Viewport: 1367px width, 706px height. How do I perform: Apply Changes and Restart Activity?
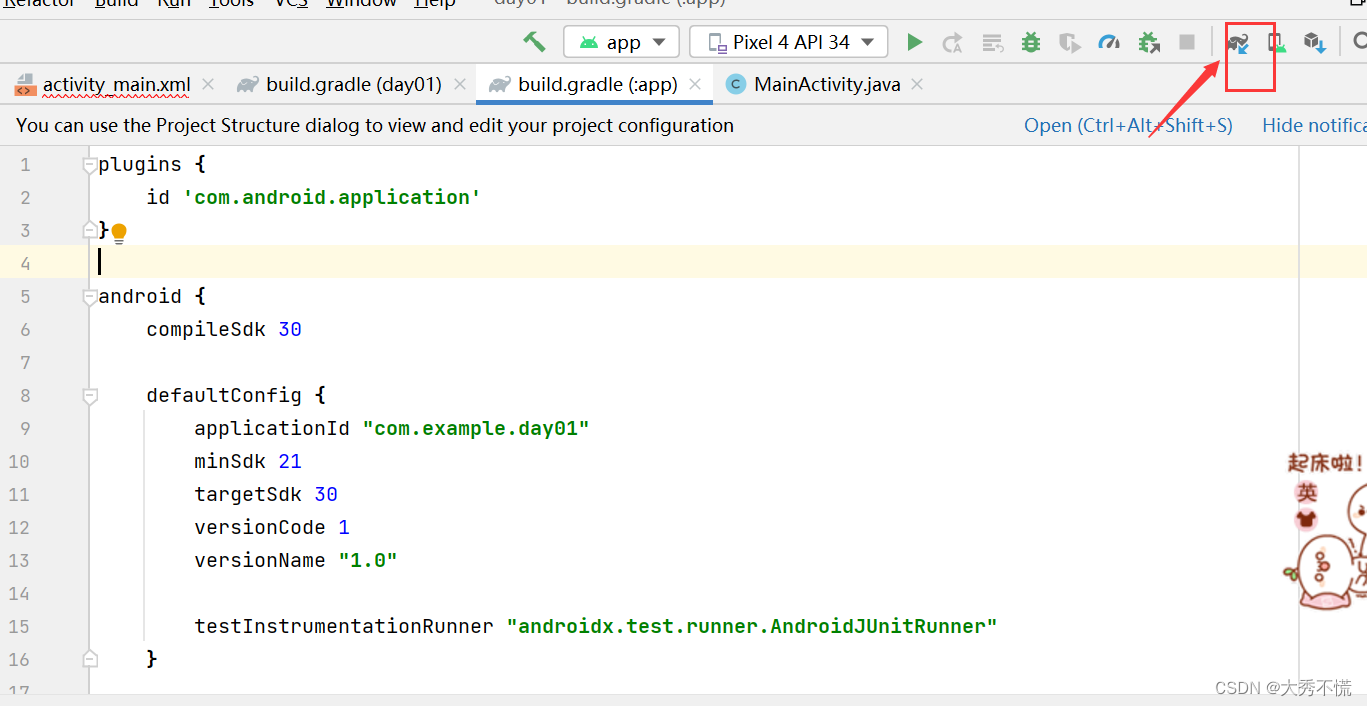tap(951, 41)
